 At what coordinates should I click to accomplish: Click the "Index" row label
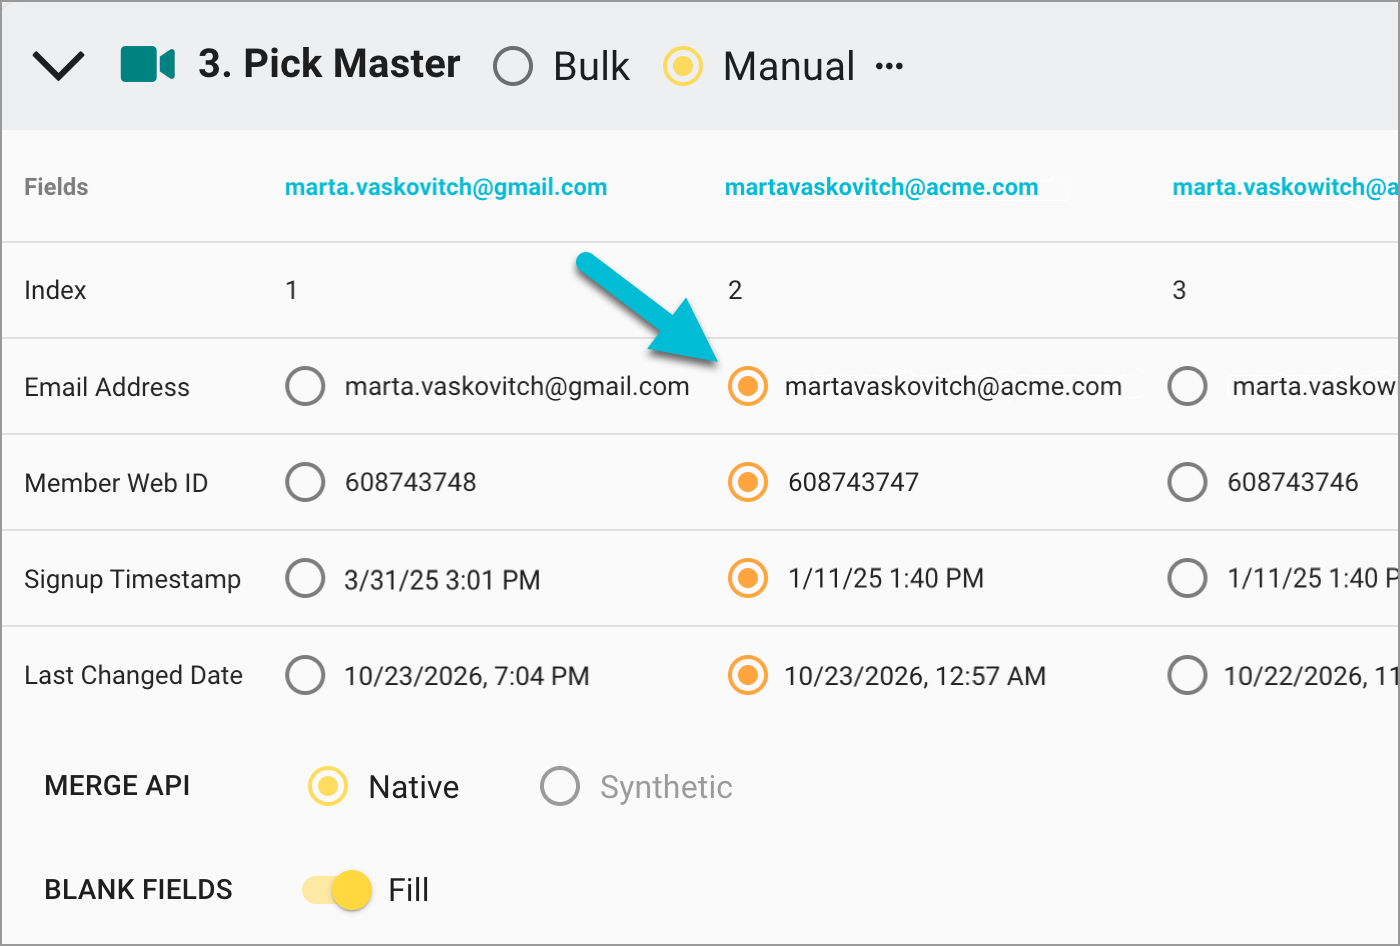(55, 290)
